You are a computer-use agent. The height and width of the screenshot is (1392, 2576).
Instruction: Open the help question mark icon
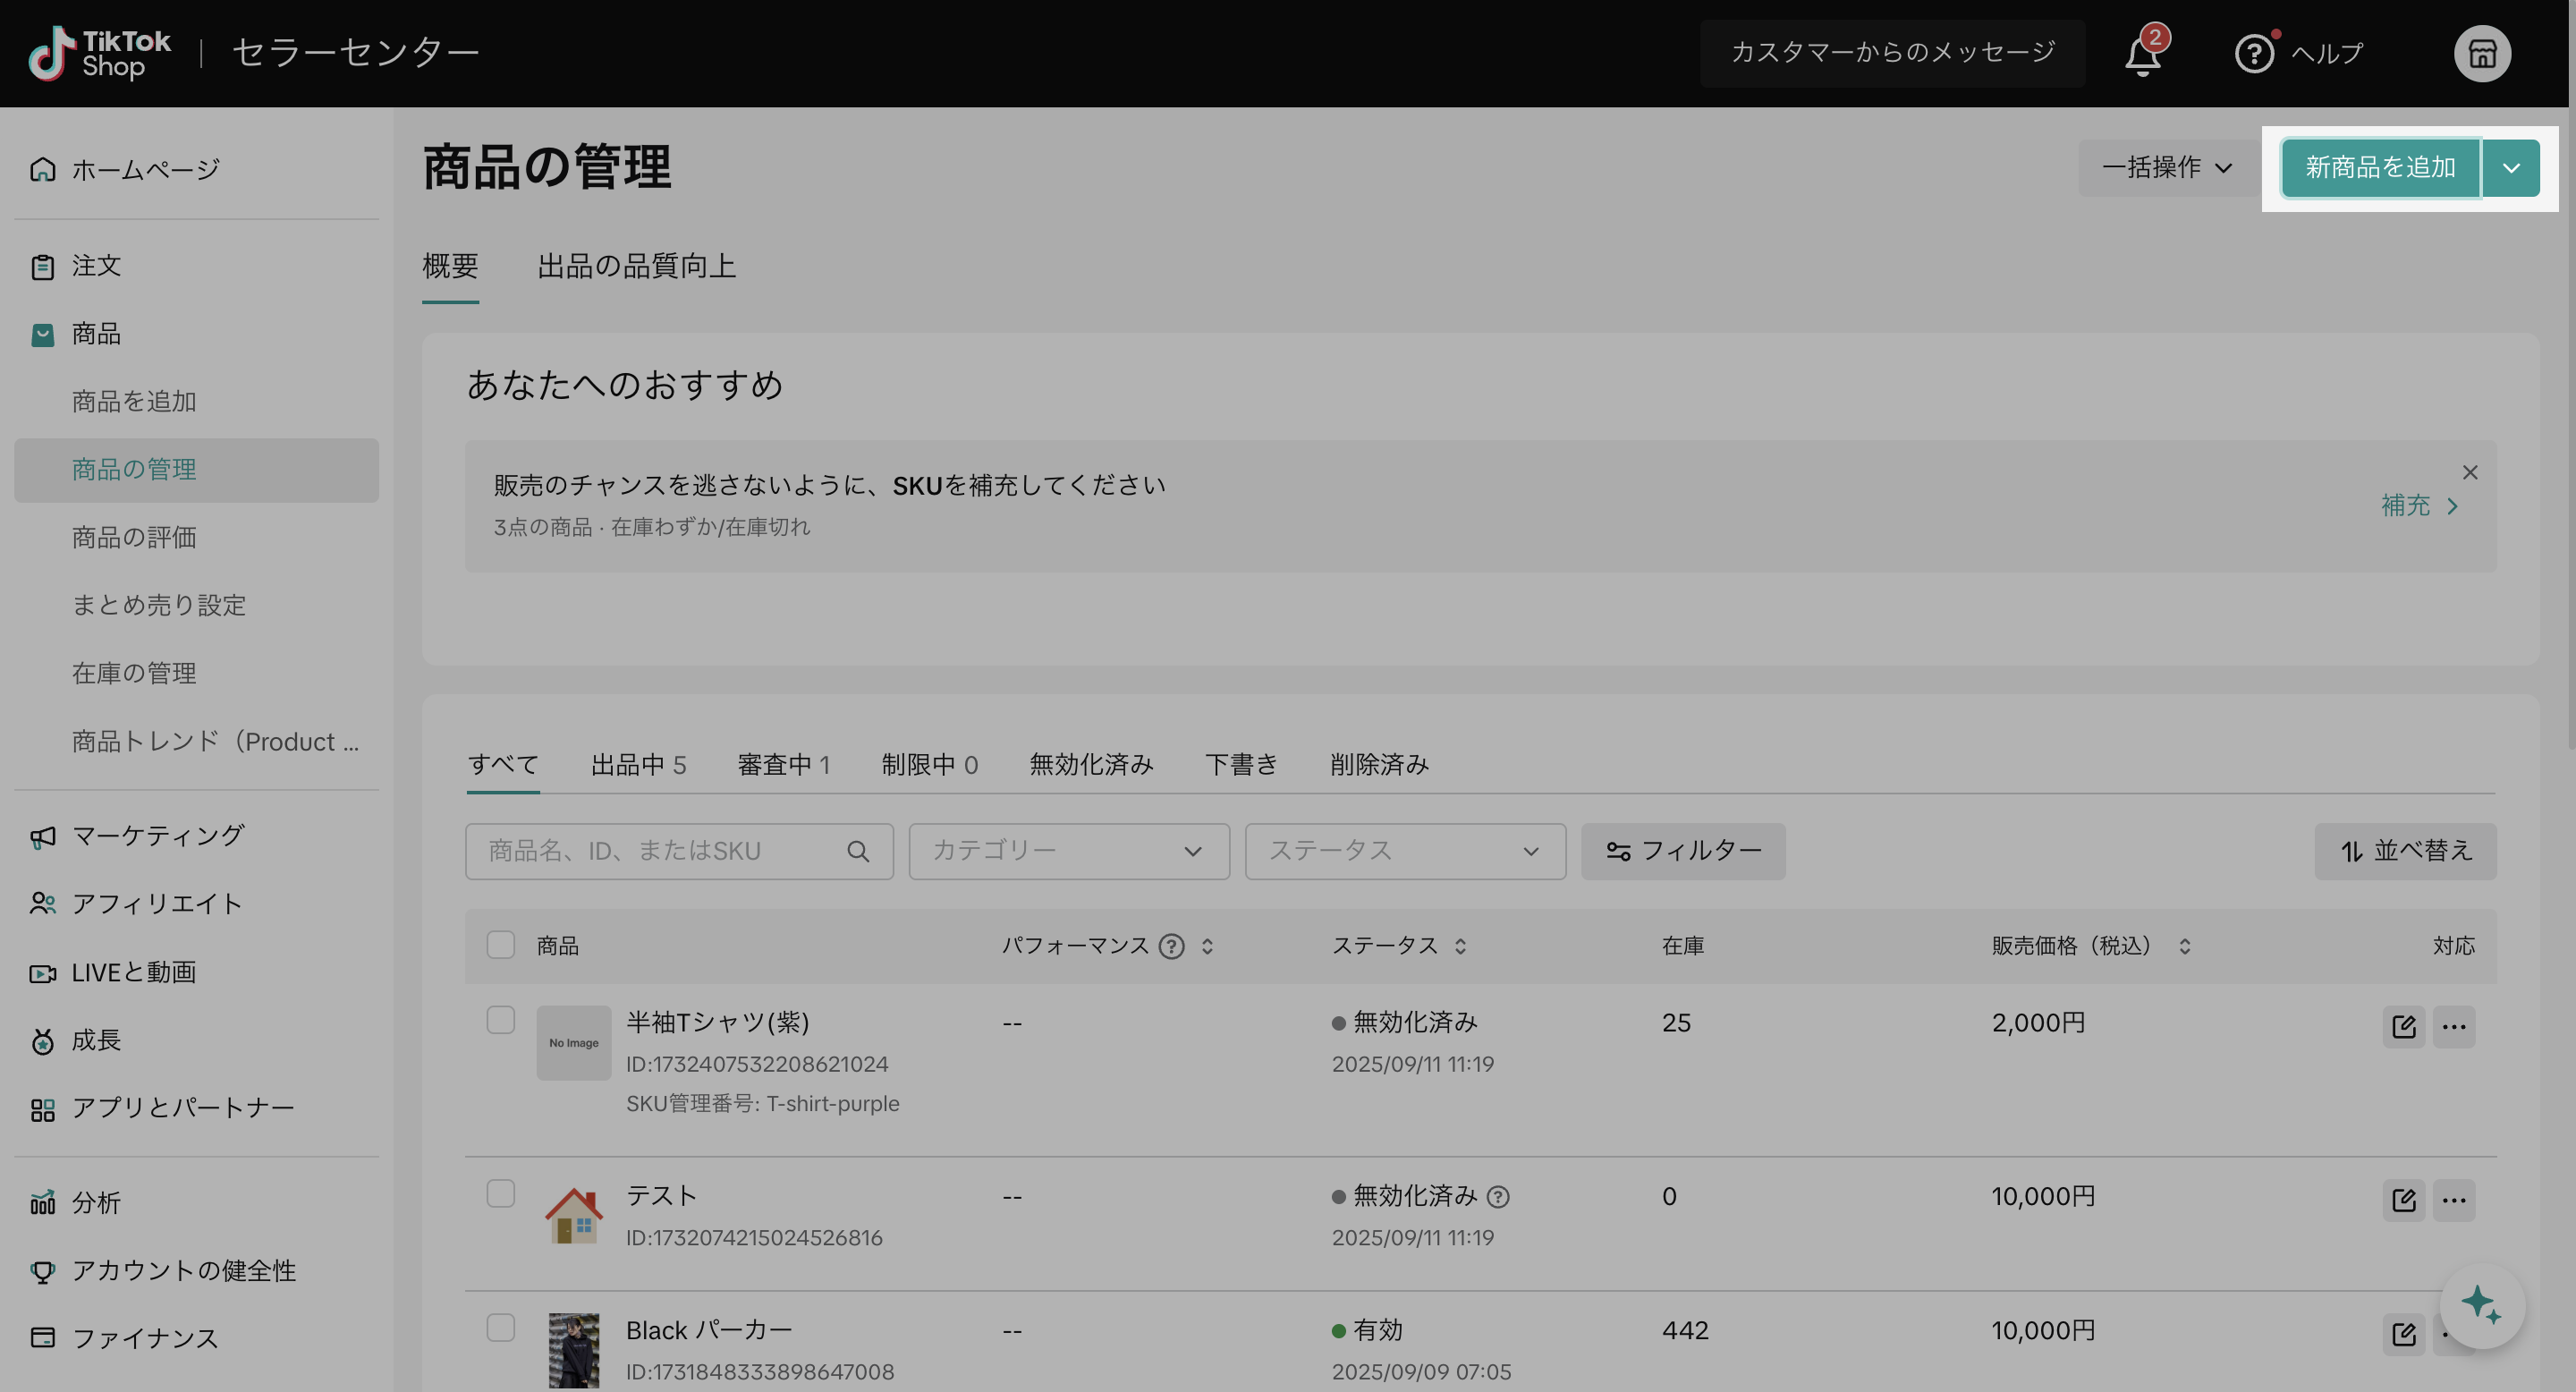pos(2254,53)
